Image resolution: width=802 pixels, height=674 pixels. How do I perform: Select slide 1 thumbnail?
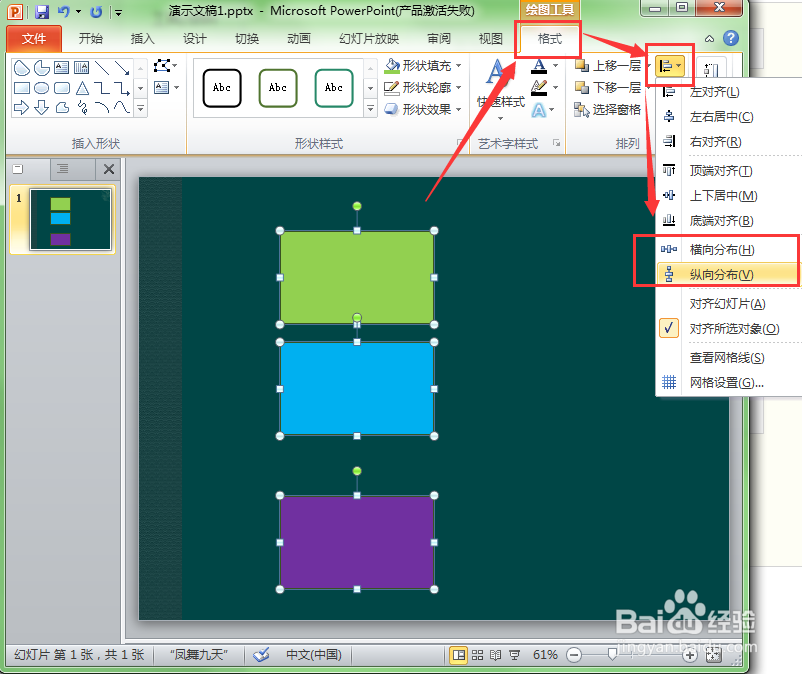(70, 219)
